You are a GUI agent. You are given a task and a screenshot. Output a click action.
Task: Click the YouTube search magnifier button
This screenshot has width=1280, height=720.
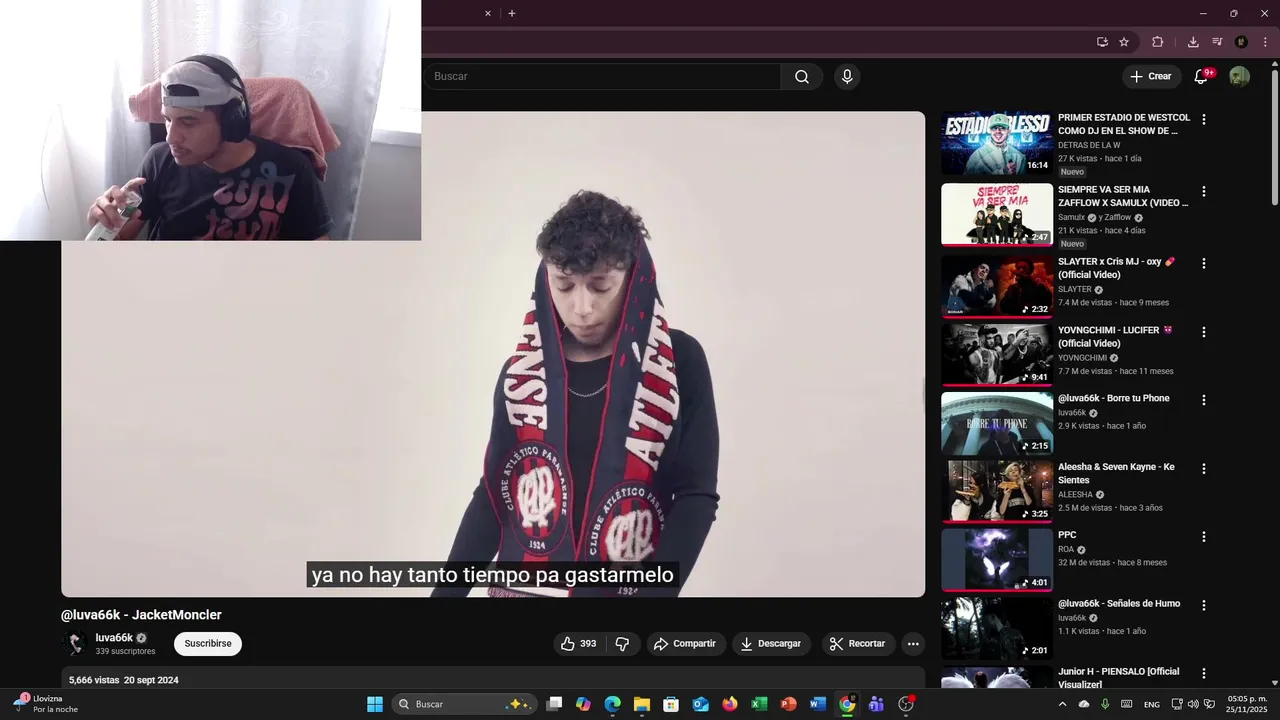tap(802, 77)
